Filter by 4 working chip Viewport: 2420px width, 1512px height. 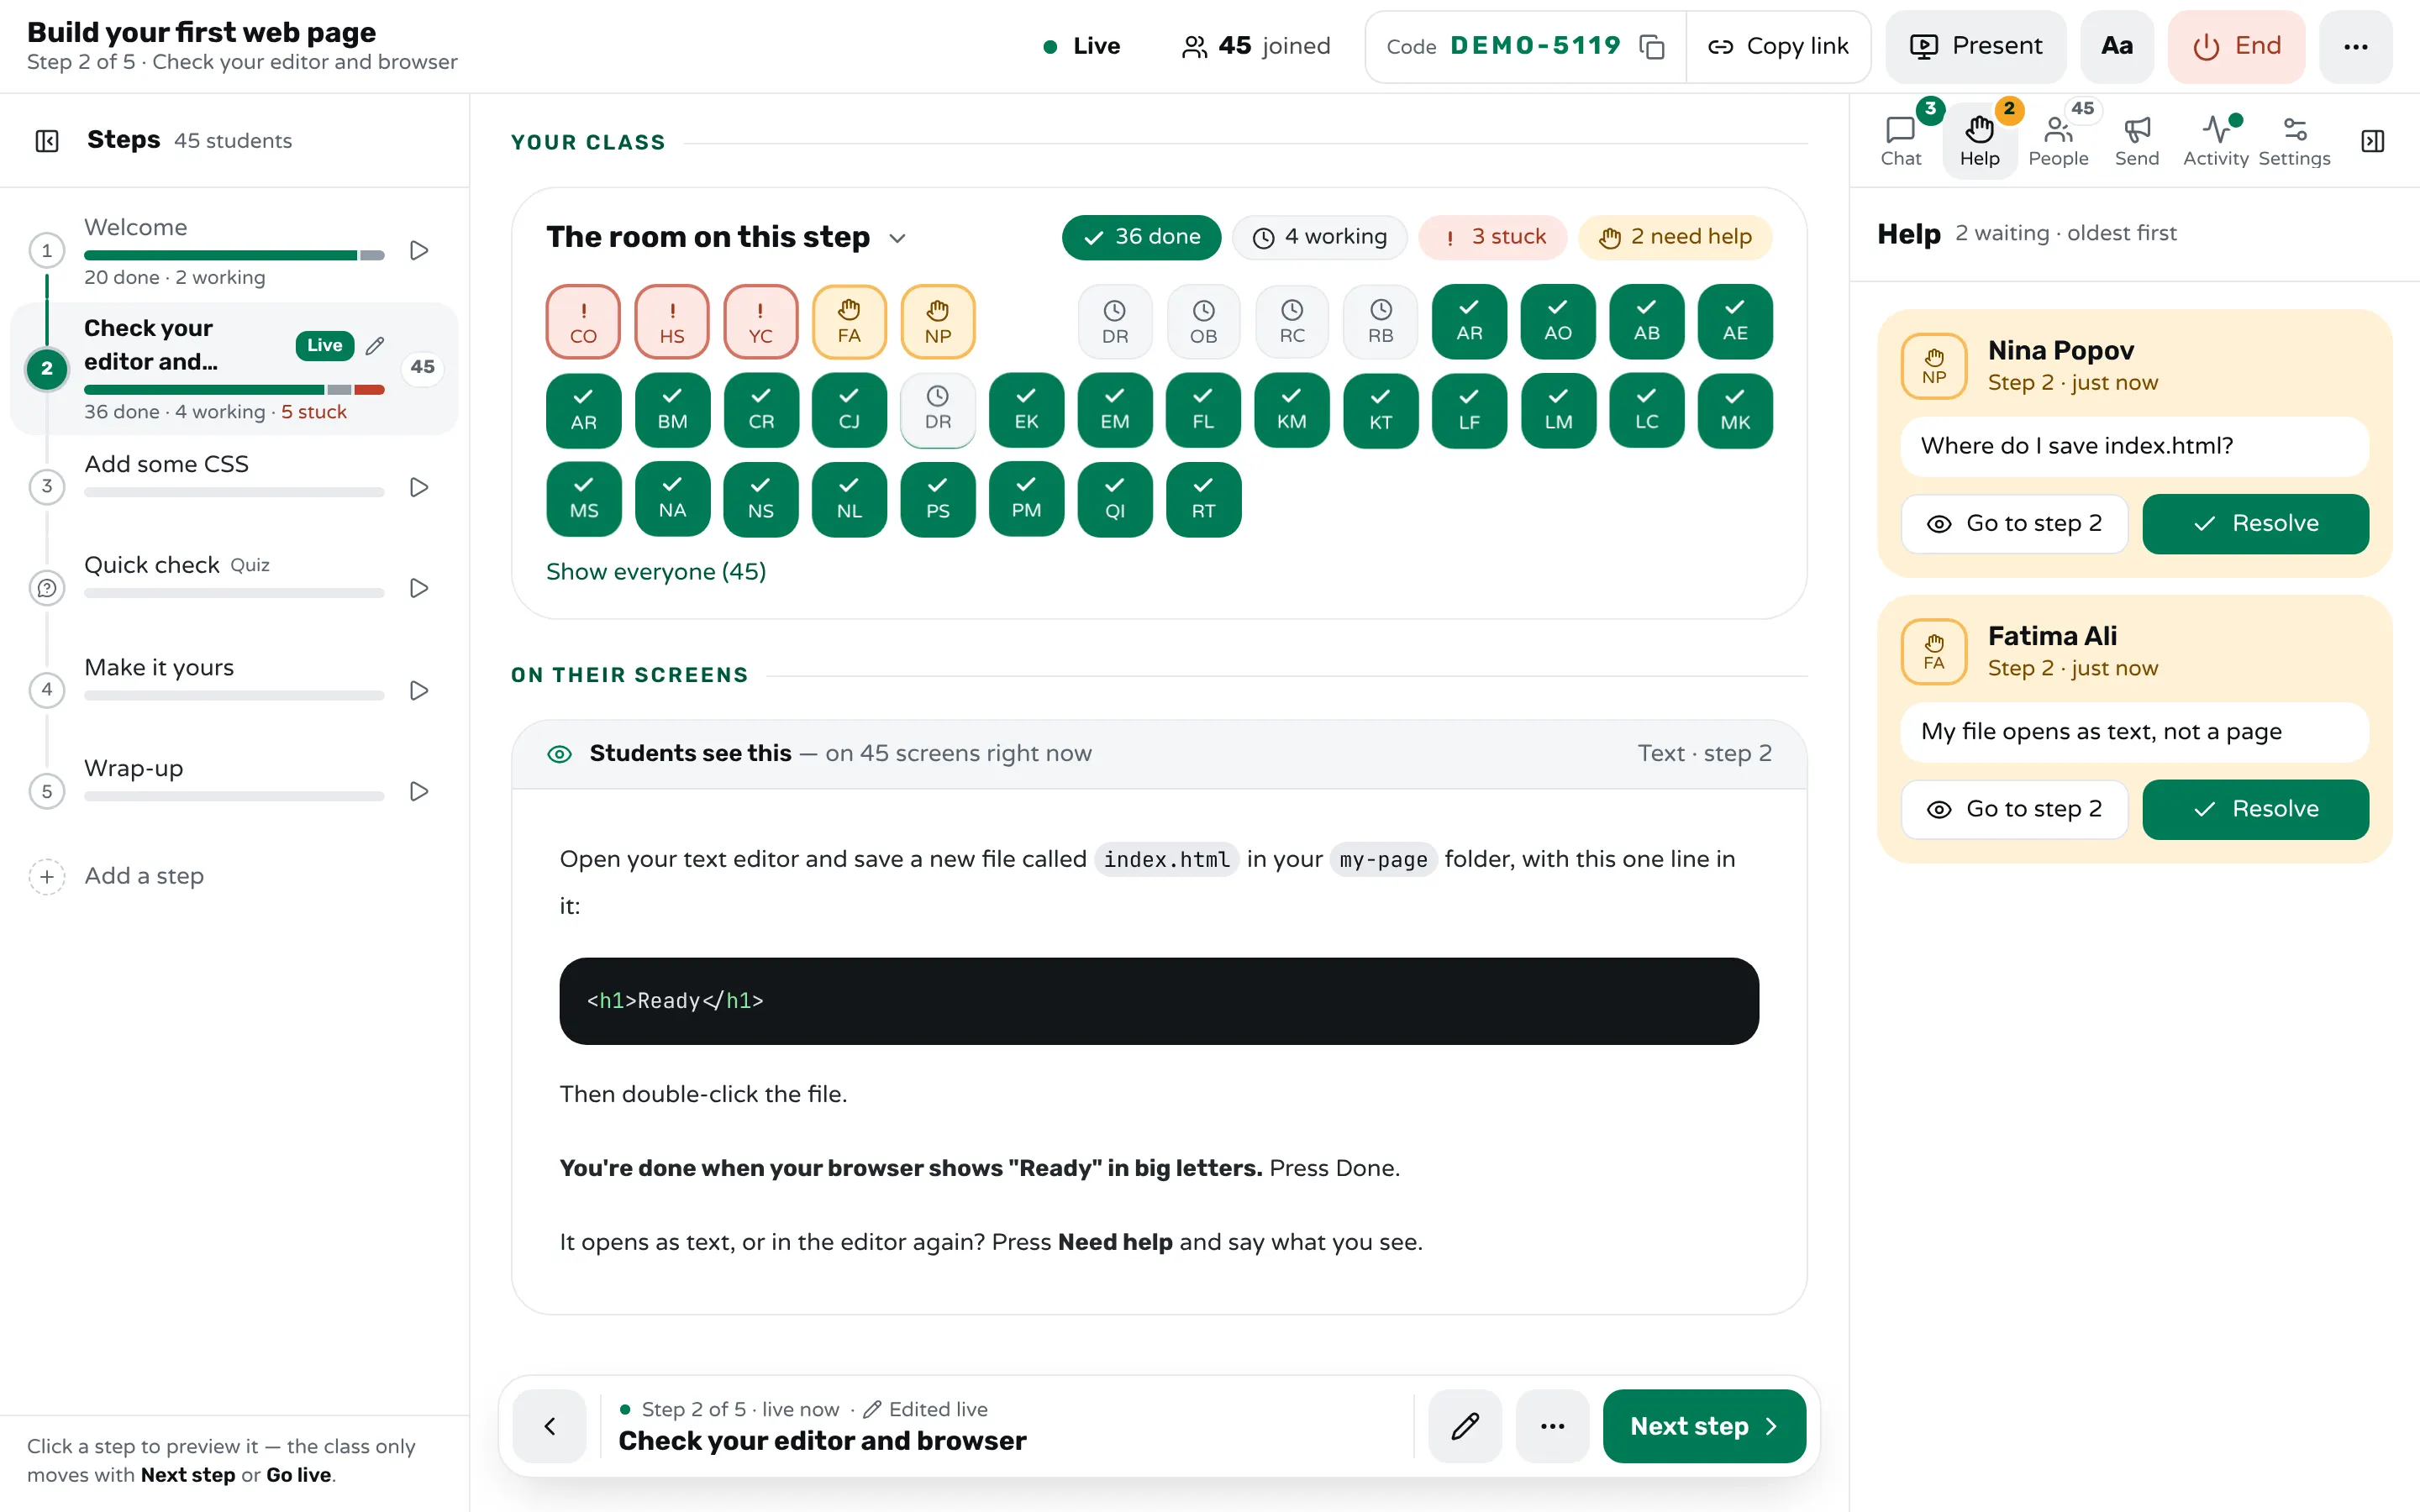(x=1320, y=237)
